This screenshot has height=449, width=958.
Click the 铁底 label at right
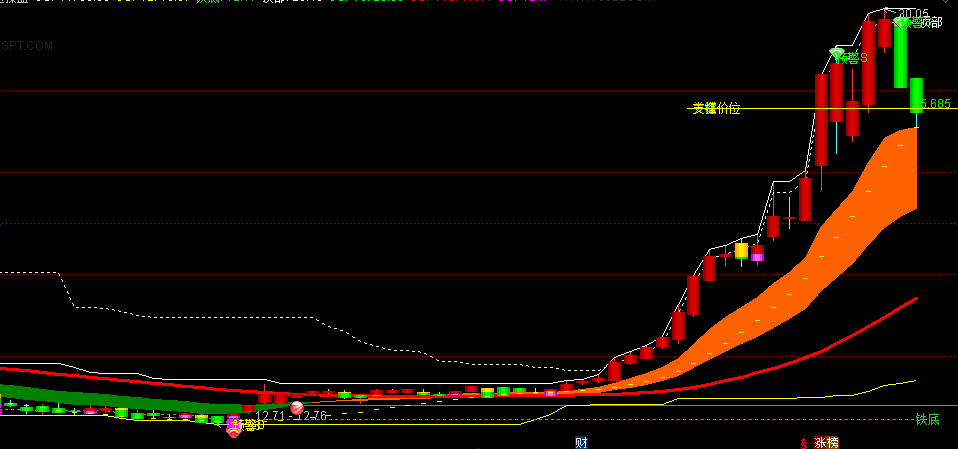(927, 420)
